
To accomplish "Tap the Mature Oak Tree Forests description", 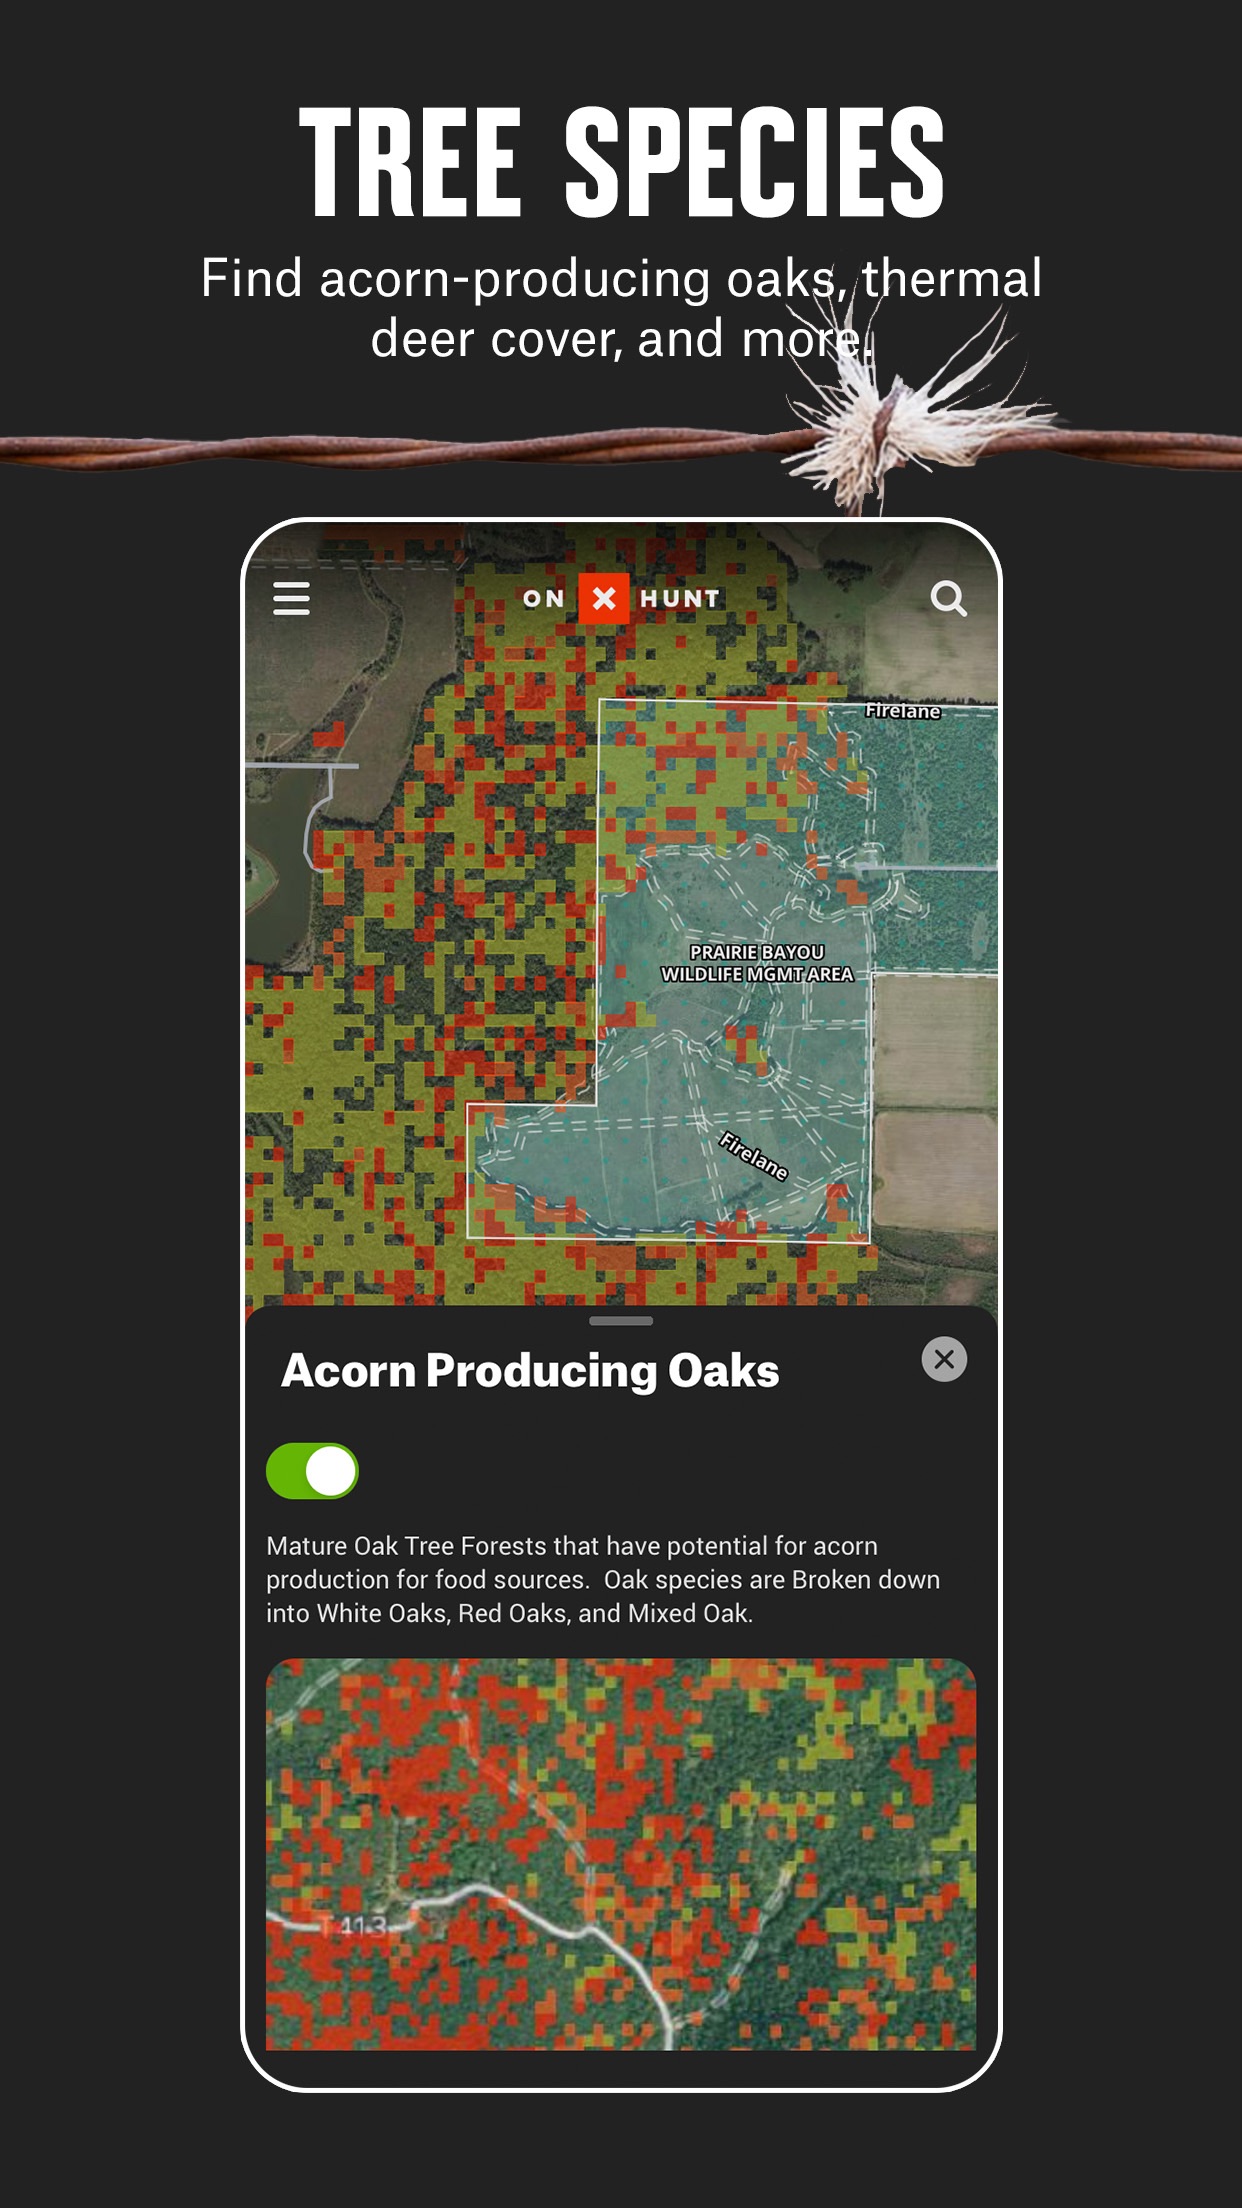I will point(603,1579).
